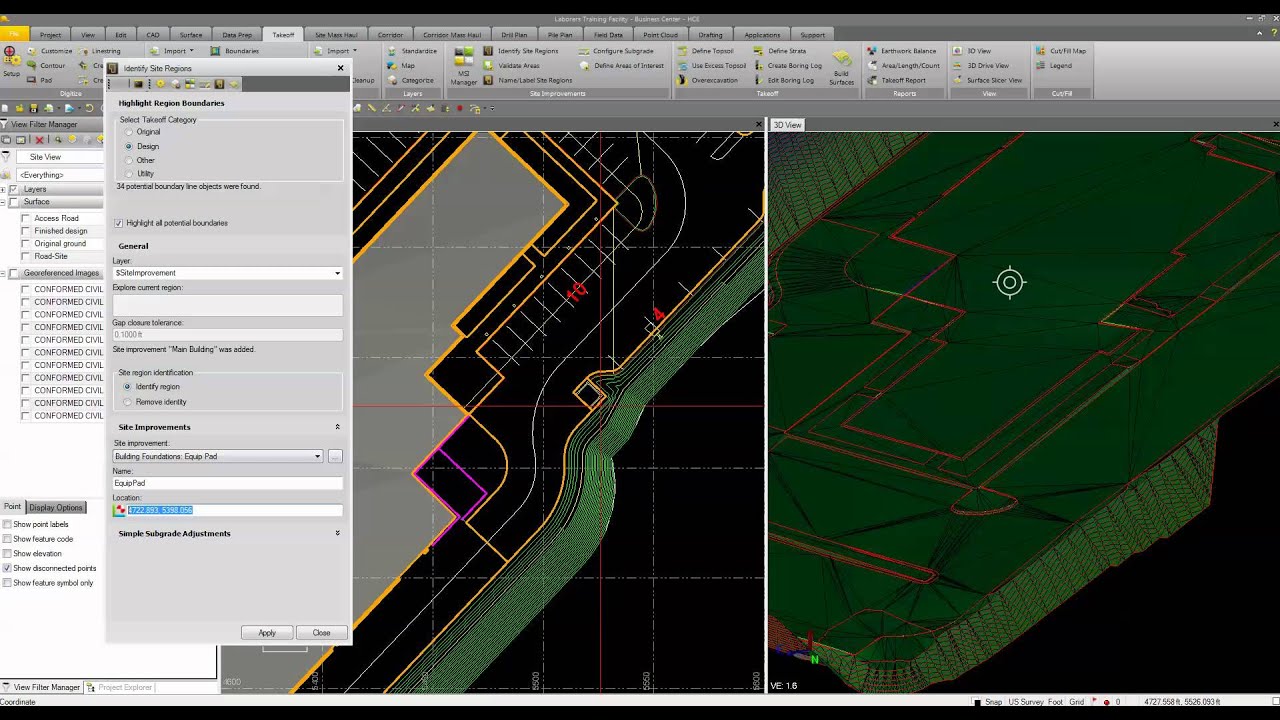Toggle Show point labels checkbox

[x=7, y=524]
